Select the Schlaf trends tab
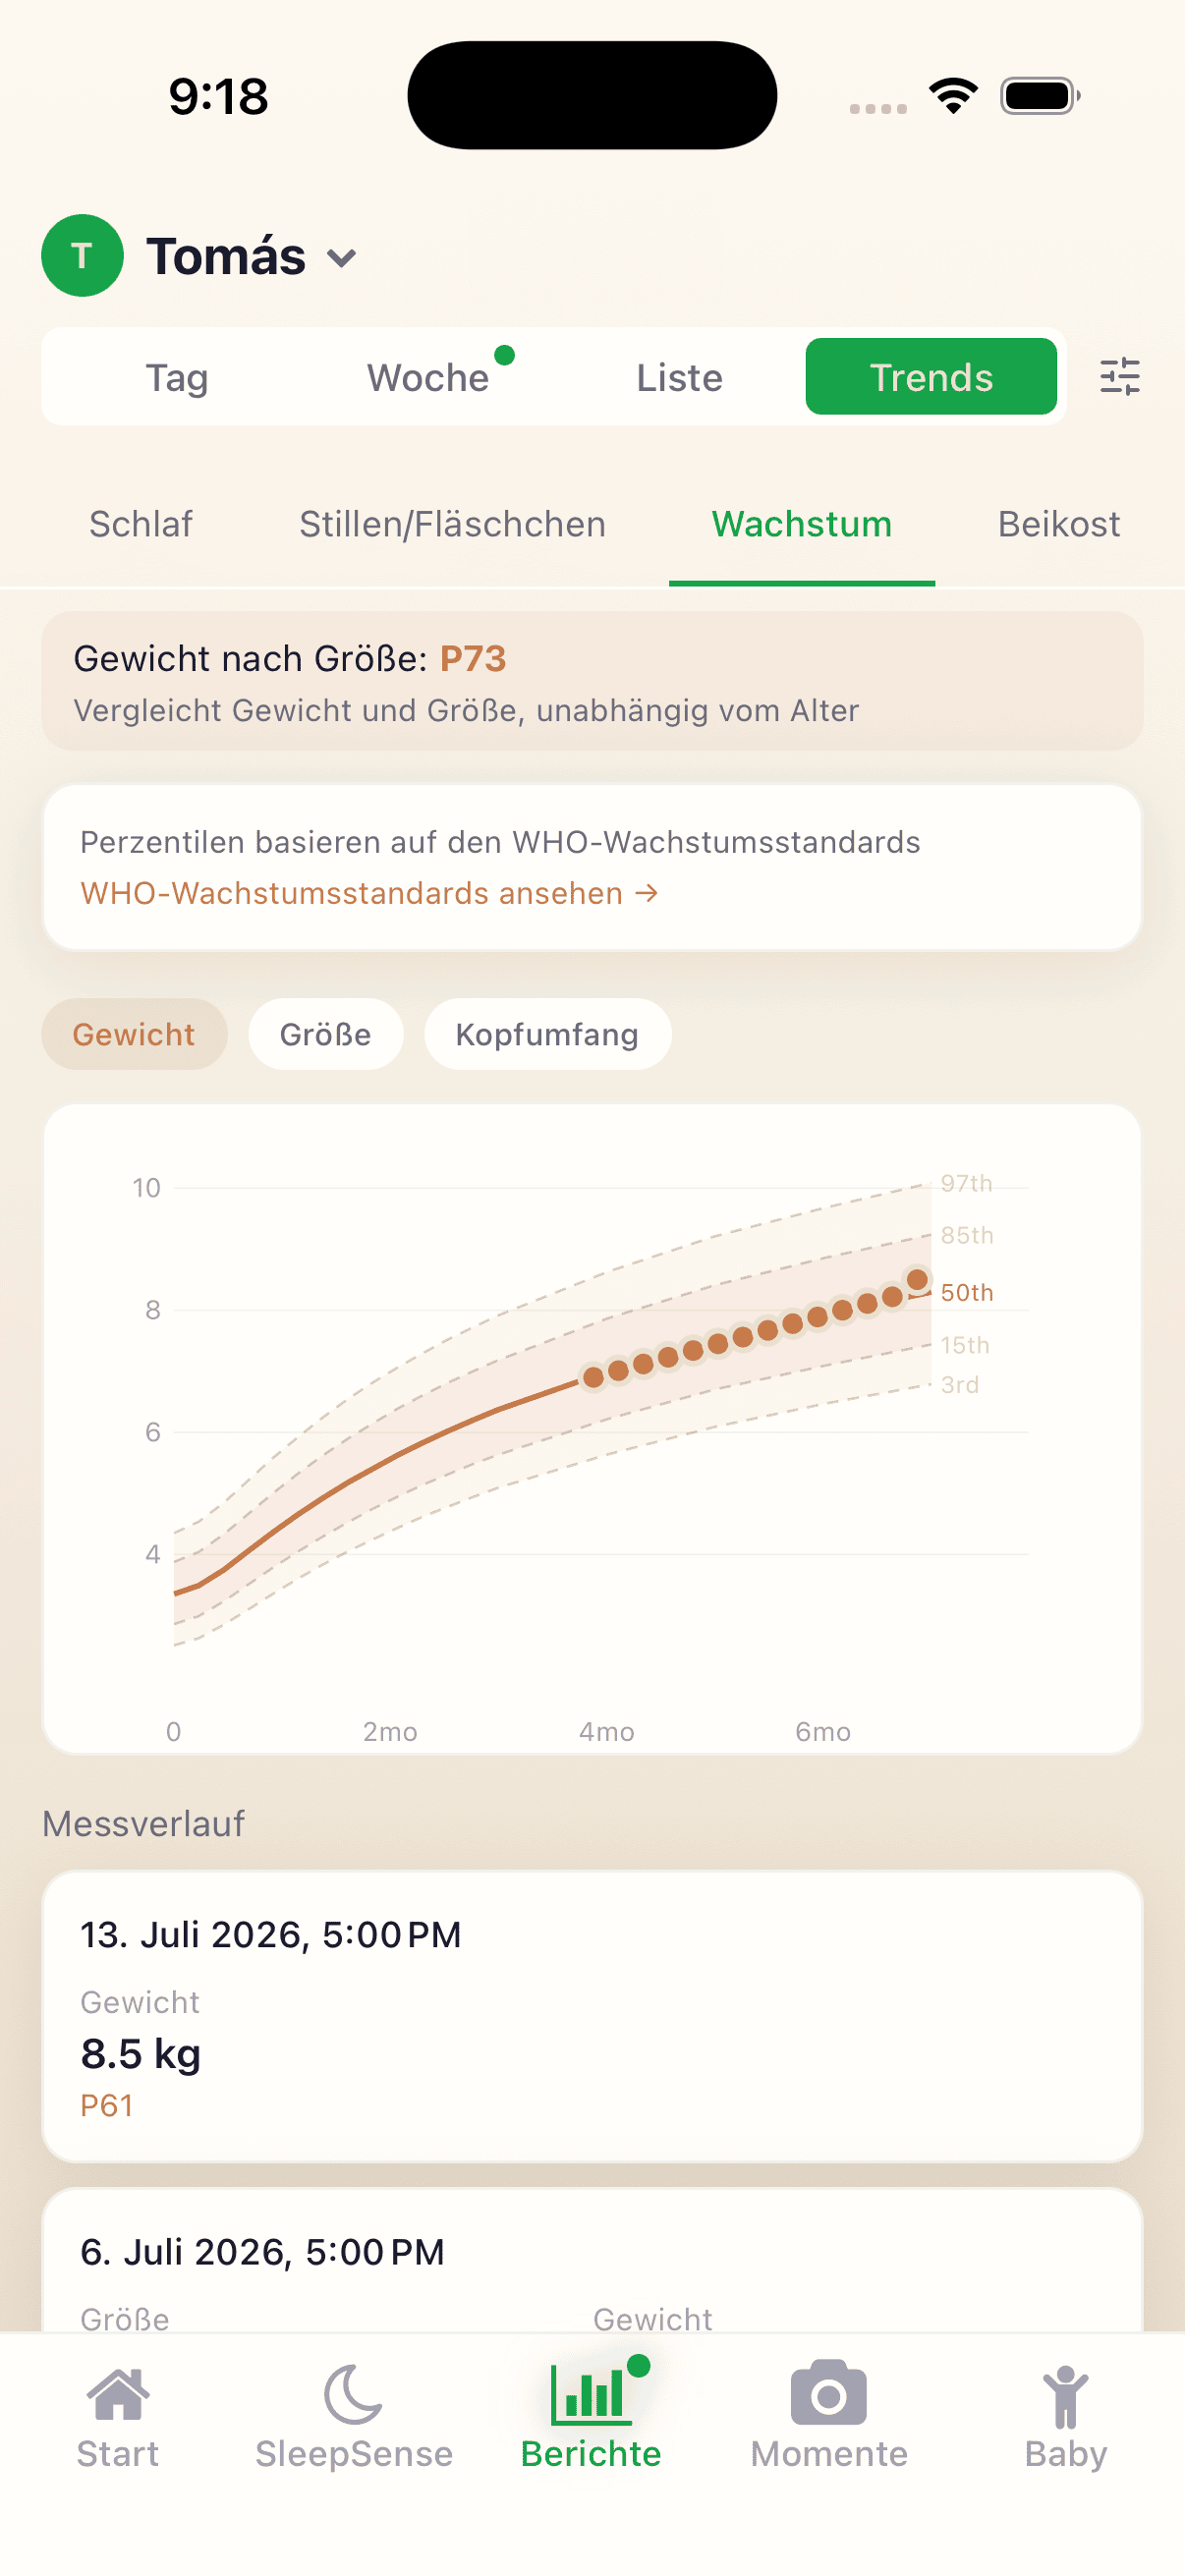This screenshot has width=1185, height=2576. (x=141, y=524)
